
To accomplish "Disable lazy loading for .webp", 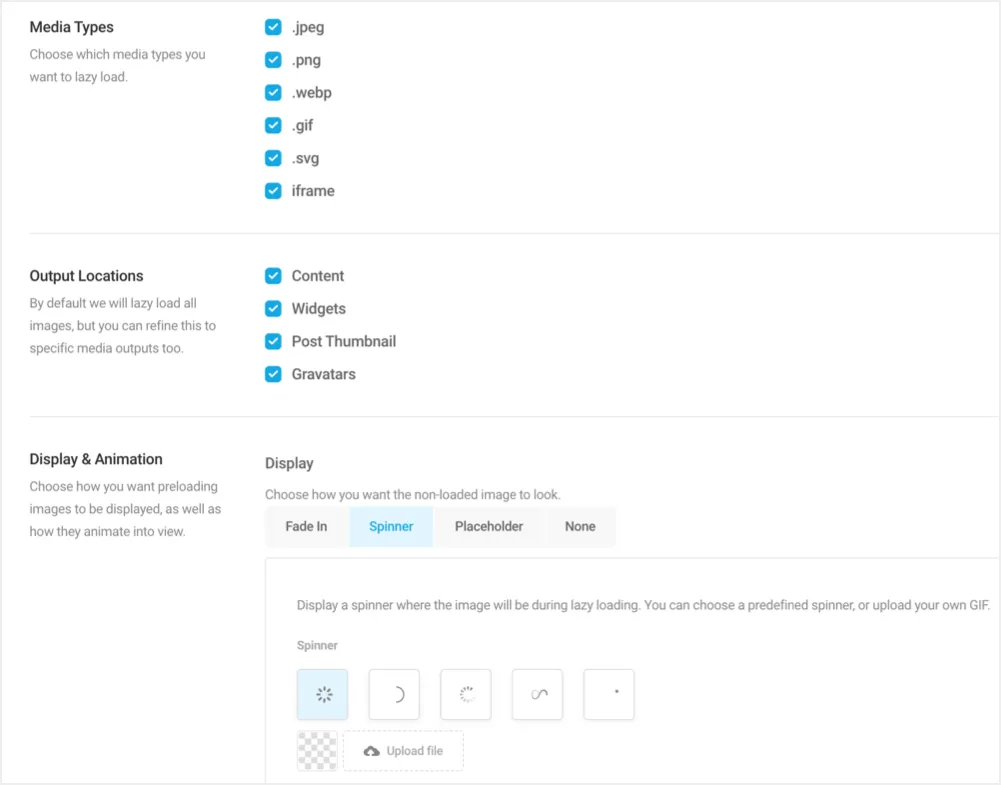I will (273, 93).
